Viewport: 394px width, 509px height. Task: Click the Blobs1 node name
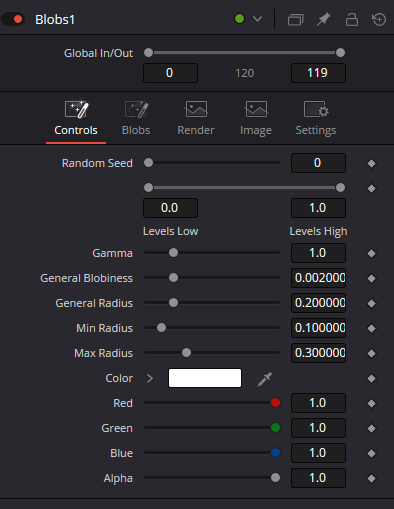[x=55, y=20]
